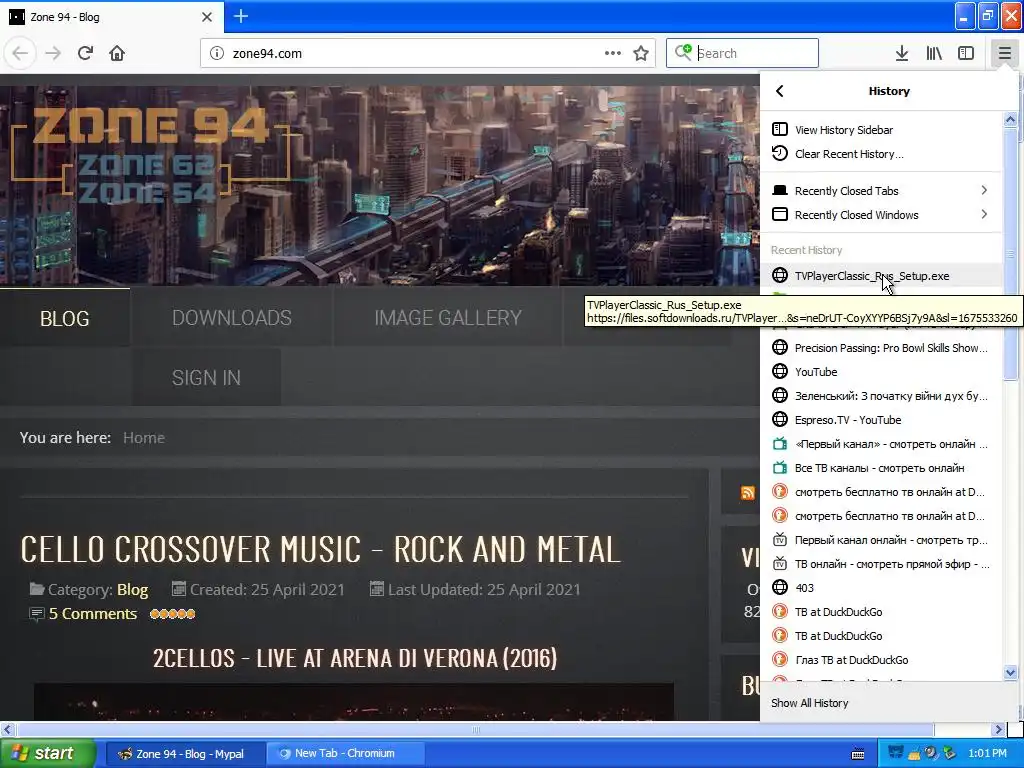Select the SIGN IN navigation tab
The width and height of the screenshot is (1024, 768).
tap(206, 377)
